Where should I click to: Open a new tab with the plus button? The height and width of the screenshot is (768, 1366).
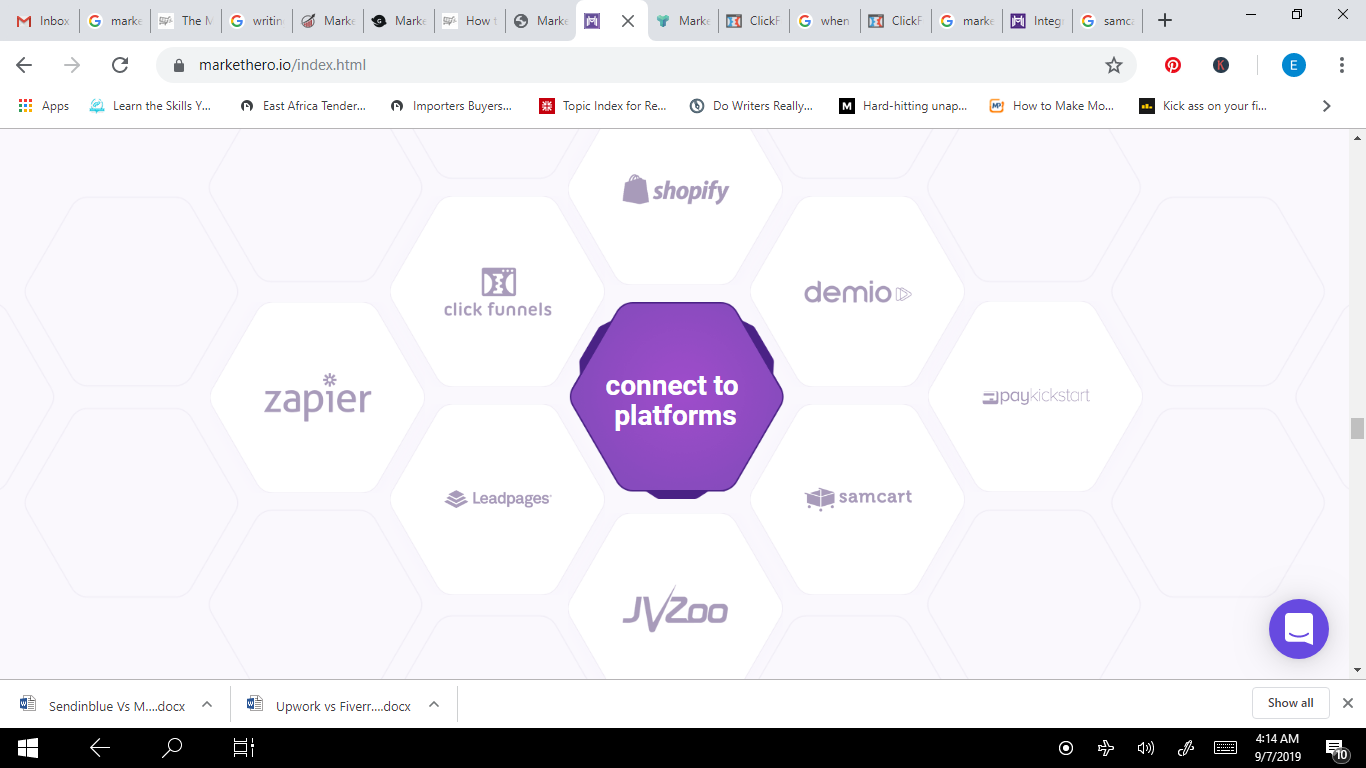[x=1164, y=20]
